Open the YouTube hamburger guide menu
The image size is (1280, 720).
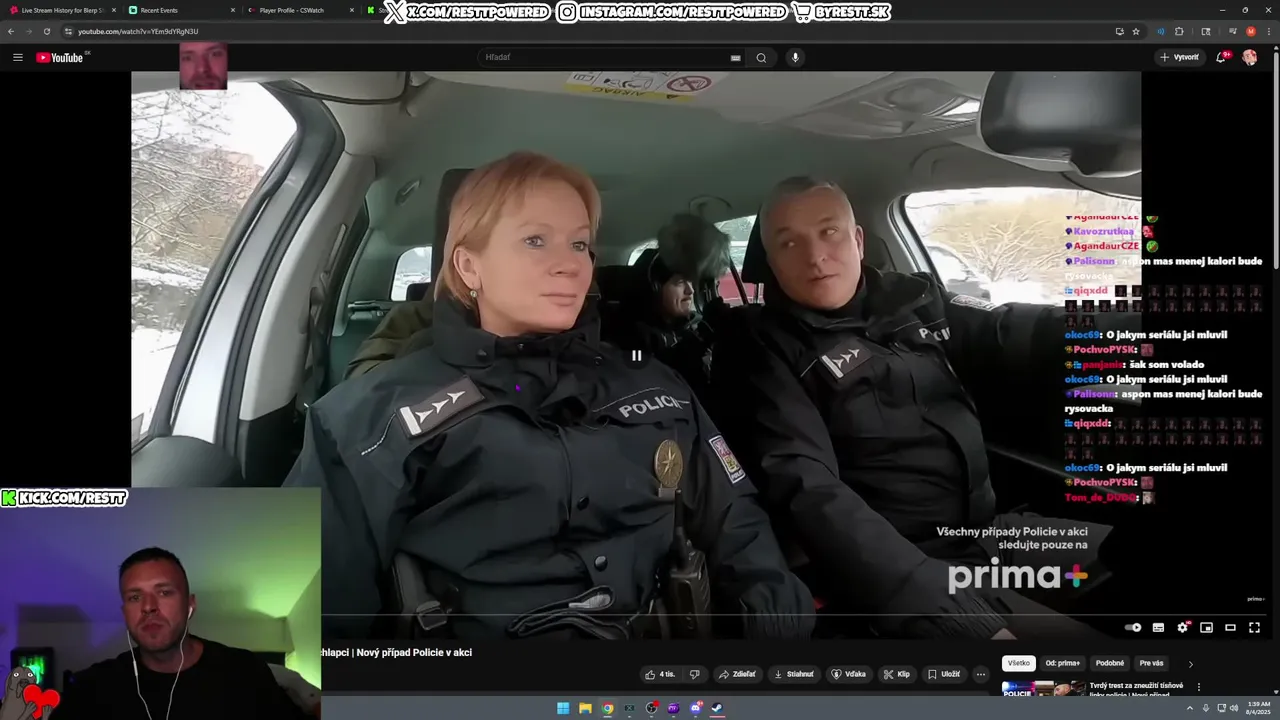click(x=17, y=57)
